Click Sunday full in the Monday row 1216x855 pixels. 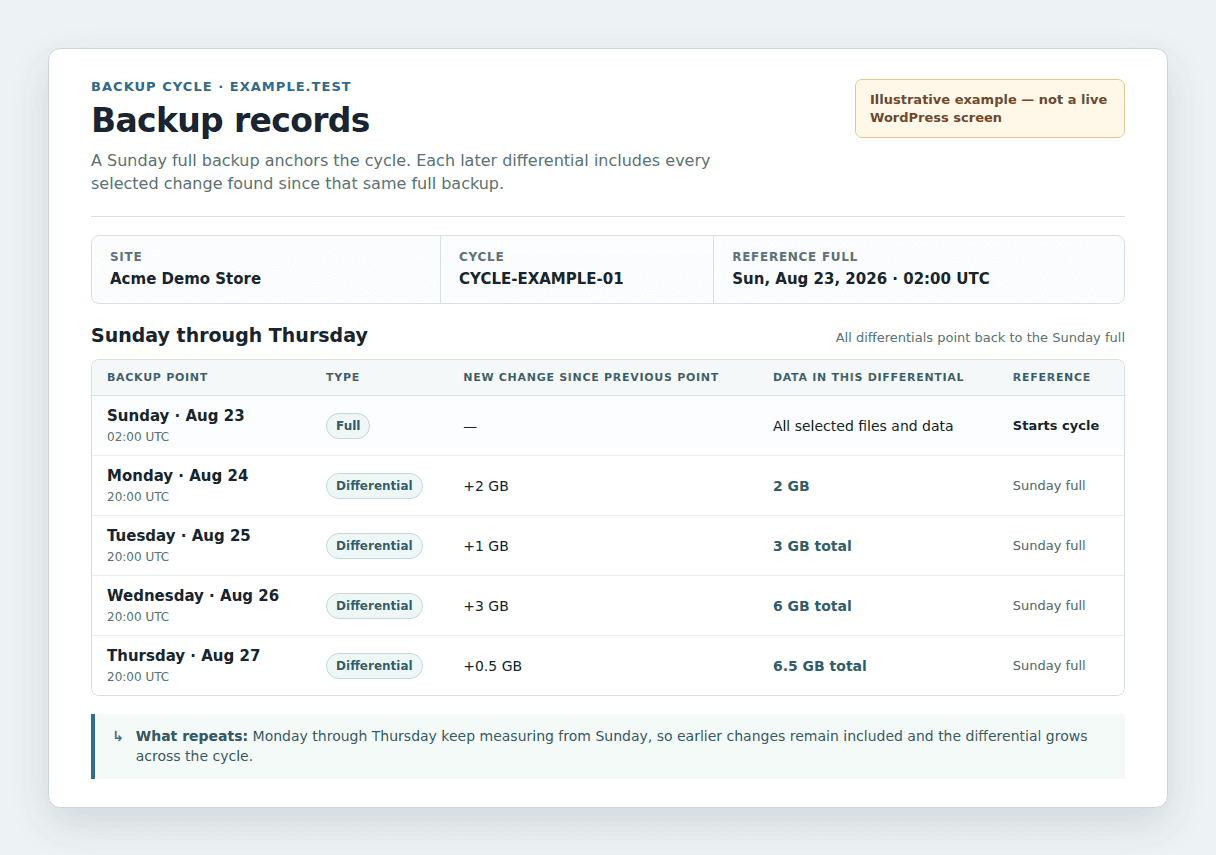(1049, 486)
